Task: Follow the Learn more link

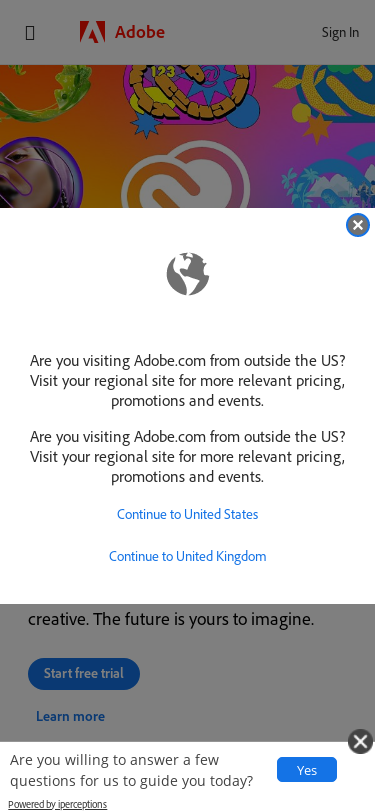Action: coord(70,716)
